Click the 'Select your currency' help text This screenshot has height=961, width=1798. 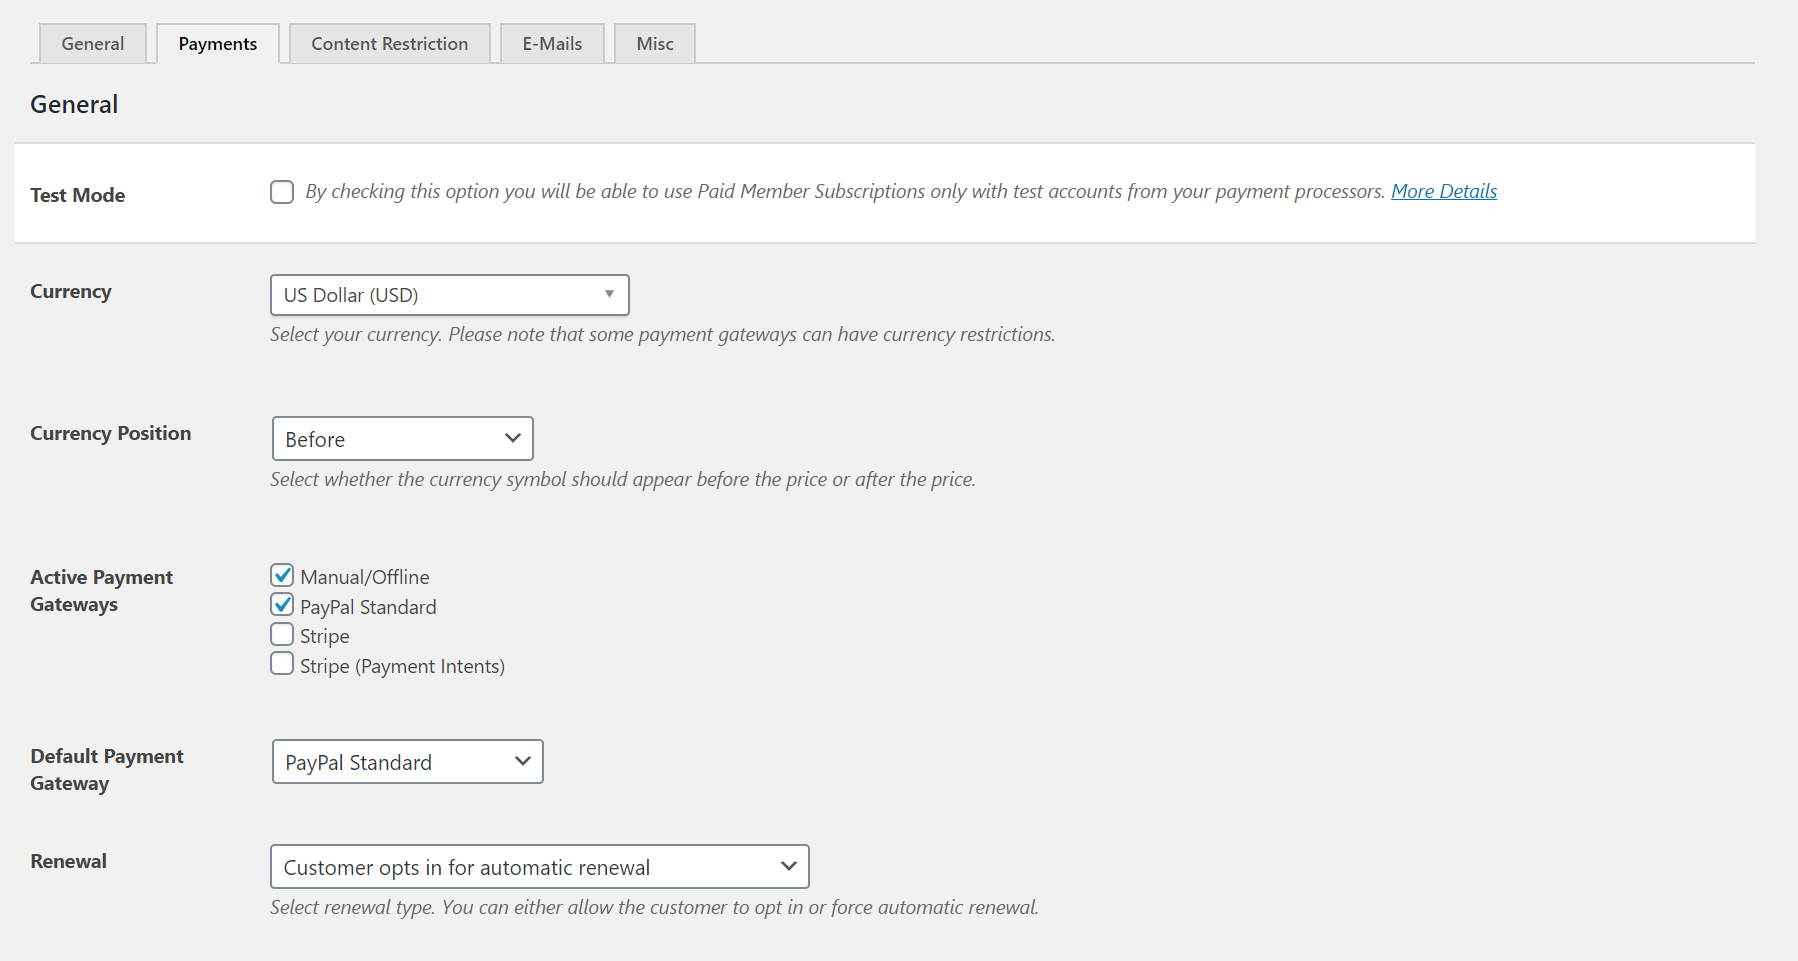pos(663,334)
